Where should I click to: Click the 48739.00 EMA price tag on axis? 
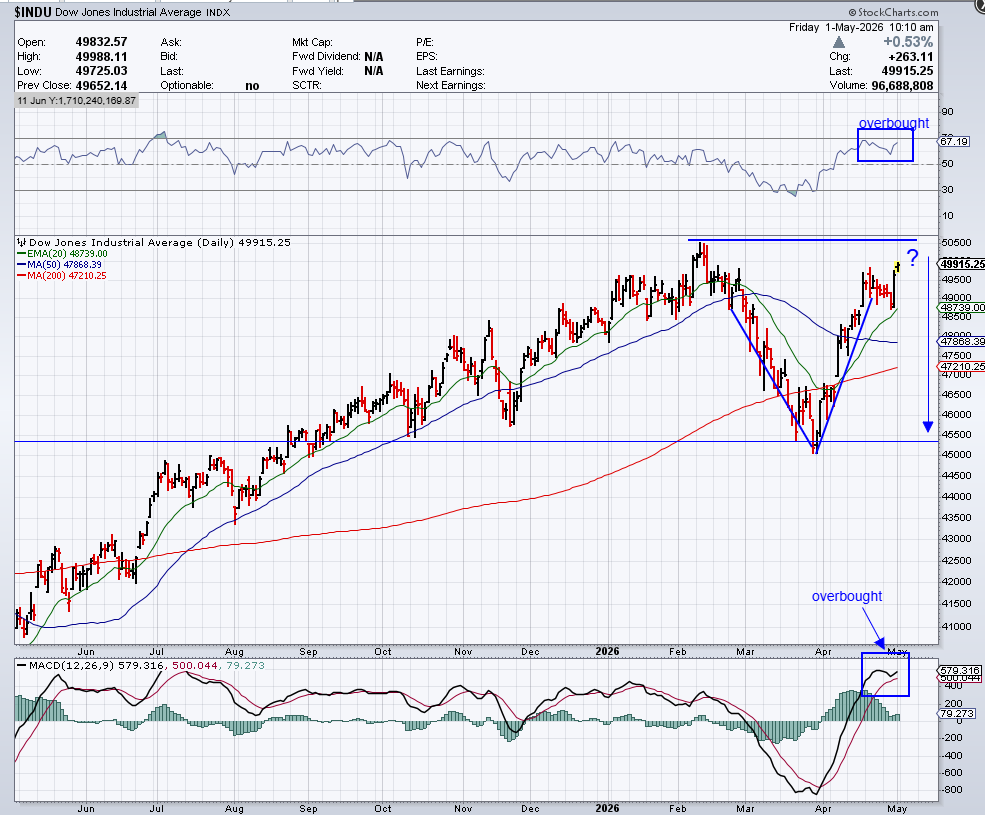(x=962, y=308)
